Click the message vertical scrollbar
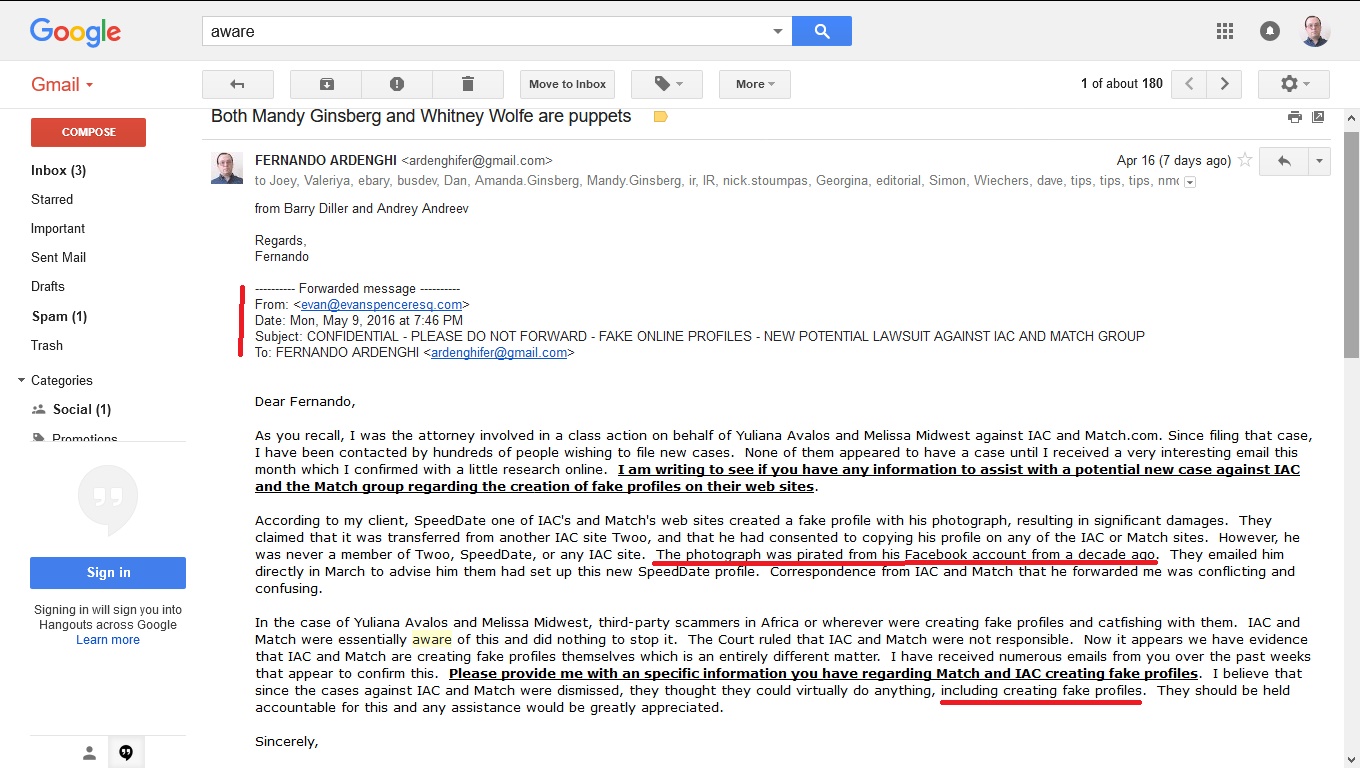Screen dimensions: 1360x768 (x=1351, y=244)
